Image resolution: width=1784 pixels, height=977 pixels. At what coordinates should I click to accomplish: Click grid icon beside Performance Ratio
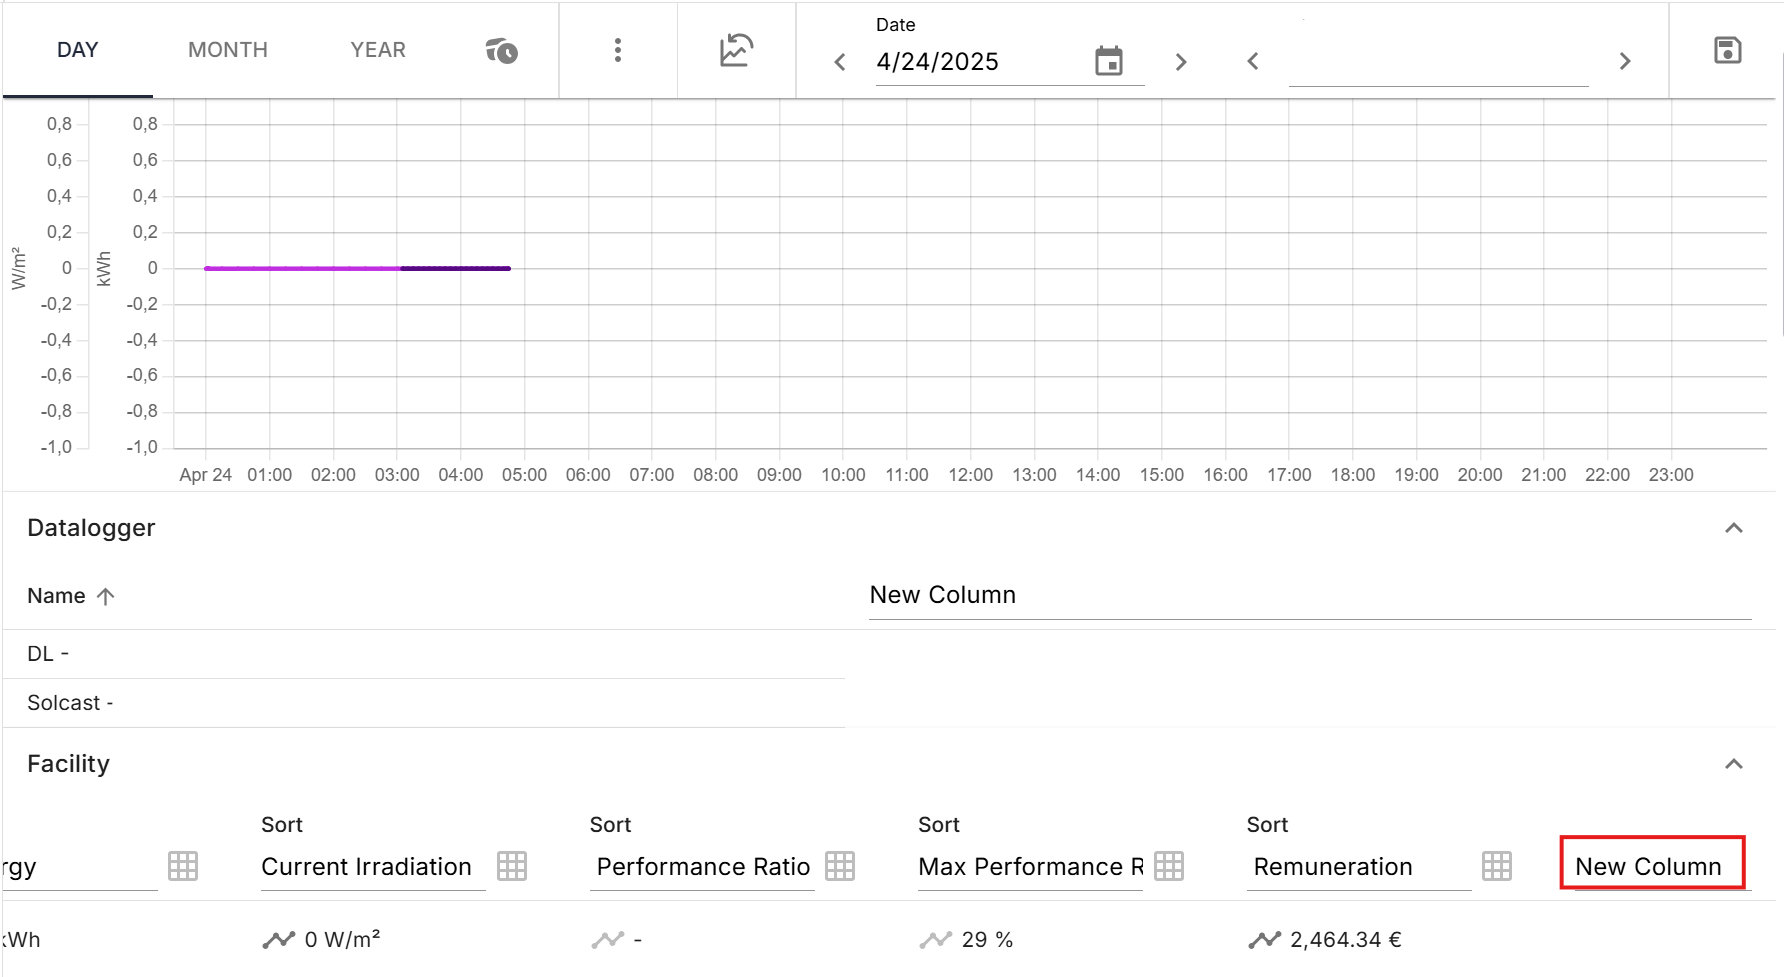point(840,866)
